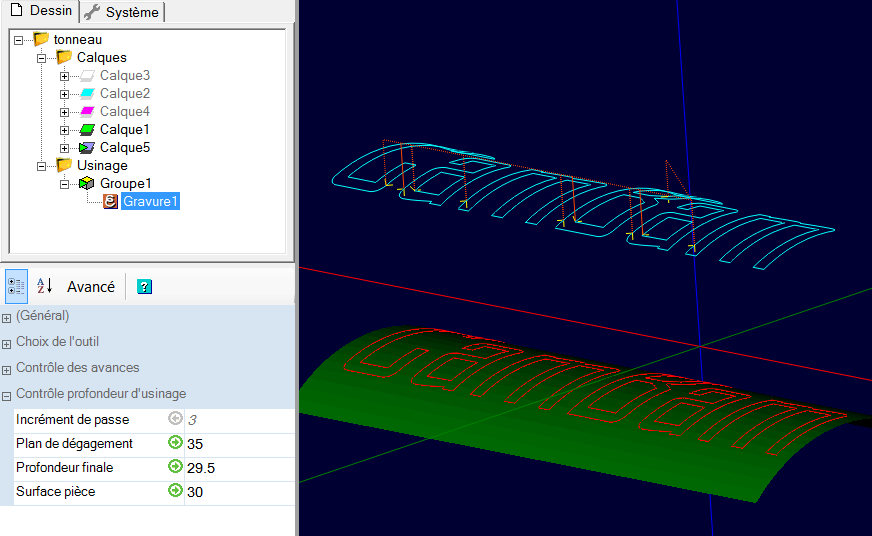Expand the (Général) property group
Viewport: 872px width, 536px height.
click(x=7, y=319)
